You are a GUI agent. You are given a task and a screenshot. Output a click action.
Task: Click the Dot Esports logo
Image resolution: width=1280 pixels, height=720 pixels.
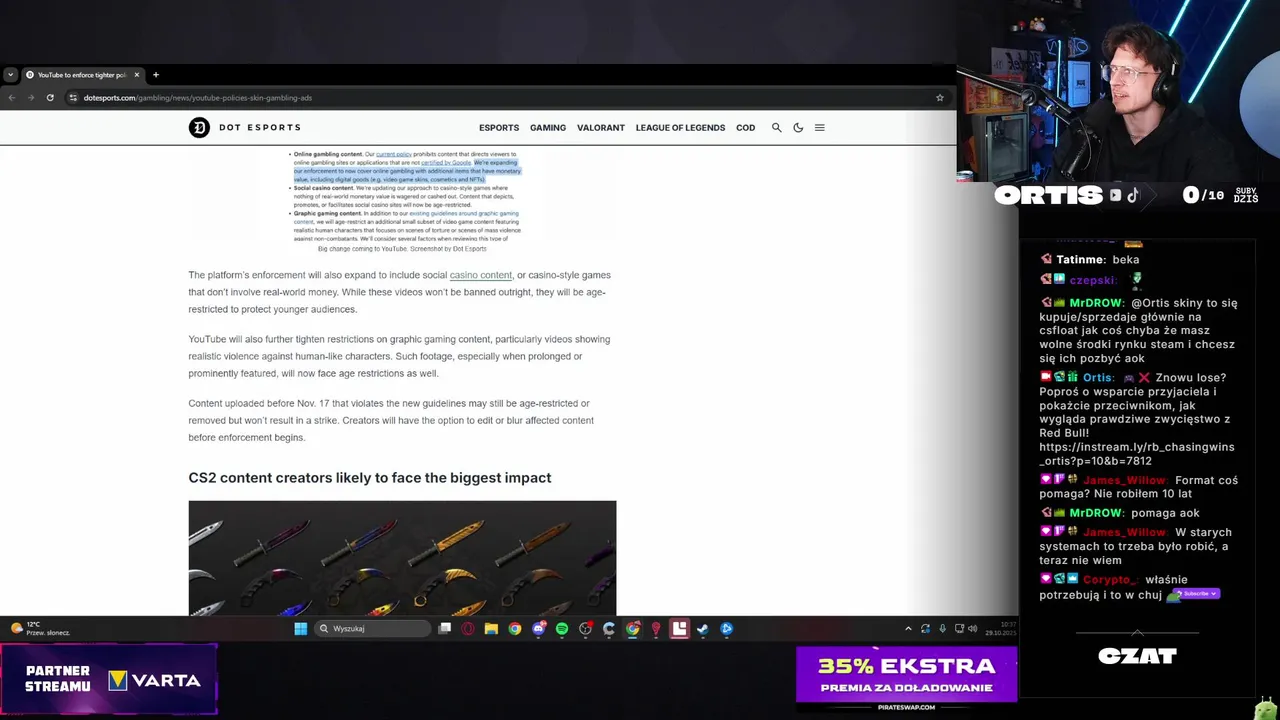[245, 127]
